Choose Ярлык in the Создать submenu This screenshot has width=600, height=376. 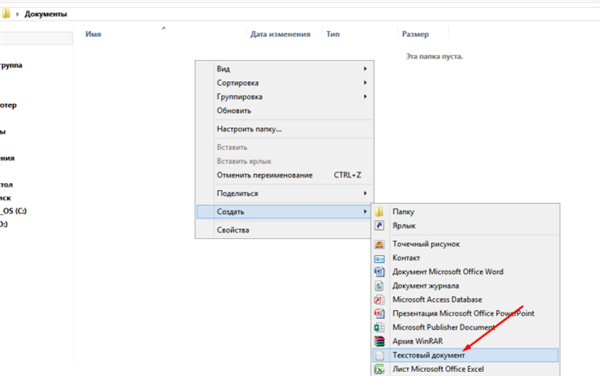465,226
